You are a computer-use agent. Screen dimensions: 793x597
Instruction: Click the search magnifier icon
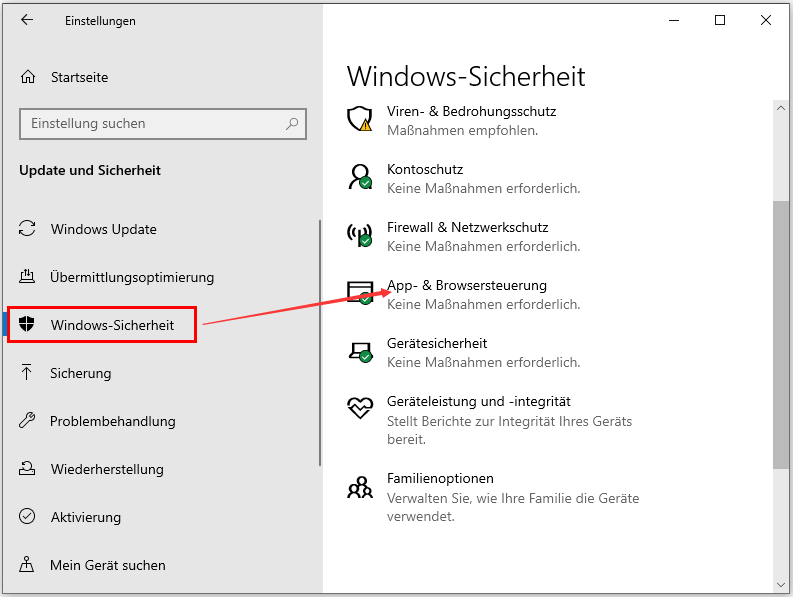[x=292, y=123]
